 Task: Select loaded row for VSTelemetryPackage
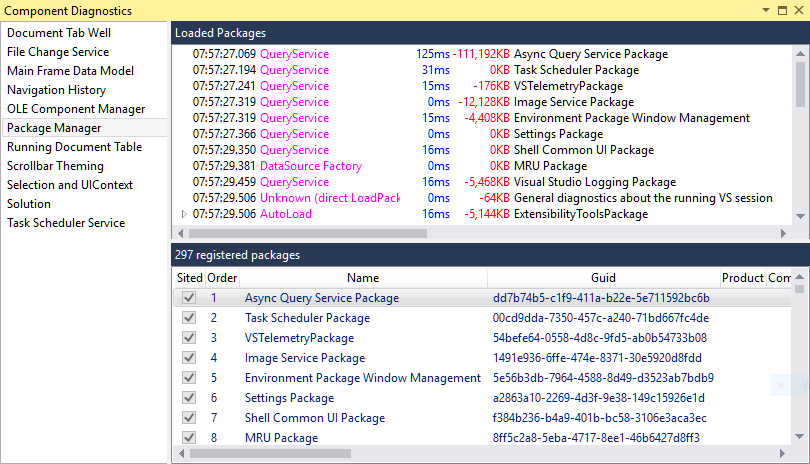pyautogui.click(x=482, y=86)
